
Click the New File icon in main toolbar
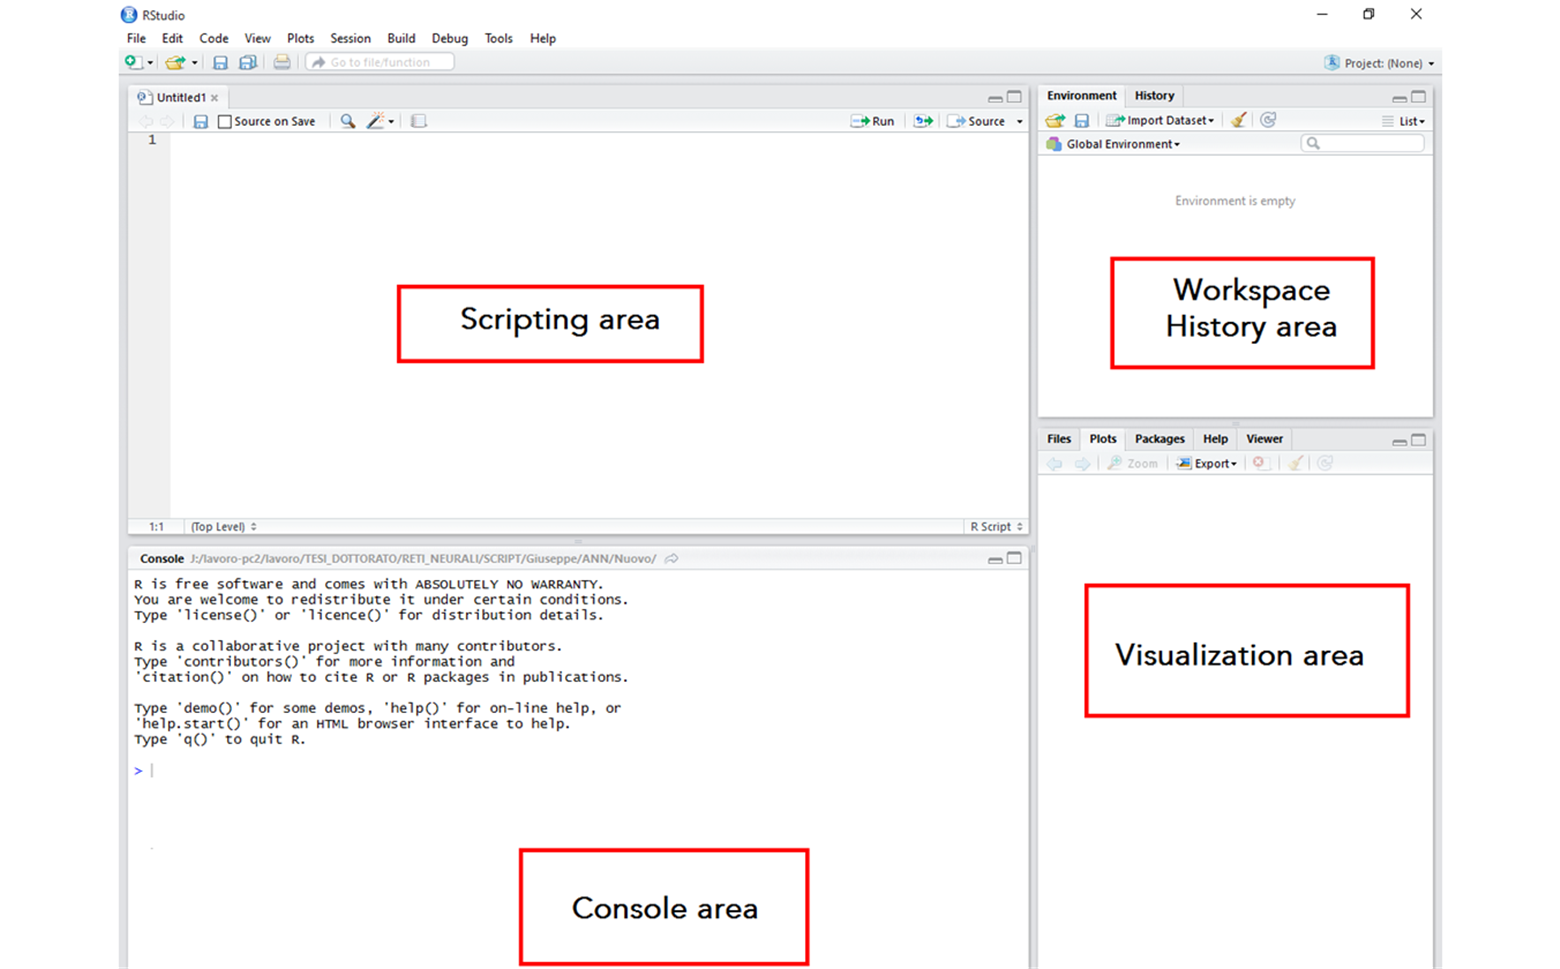(x=132, y=62)
